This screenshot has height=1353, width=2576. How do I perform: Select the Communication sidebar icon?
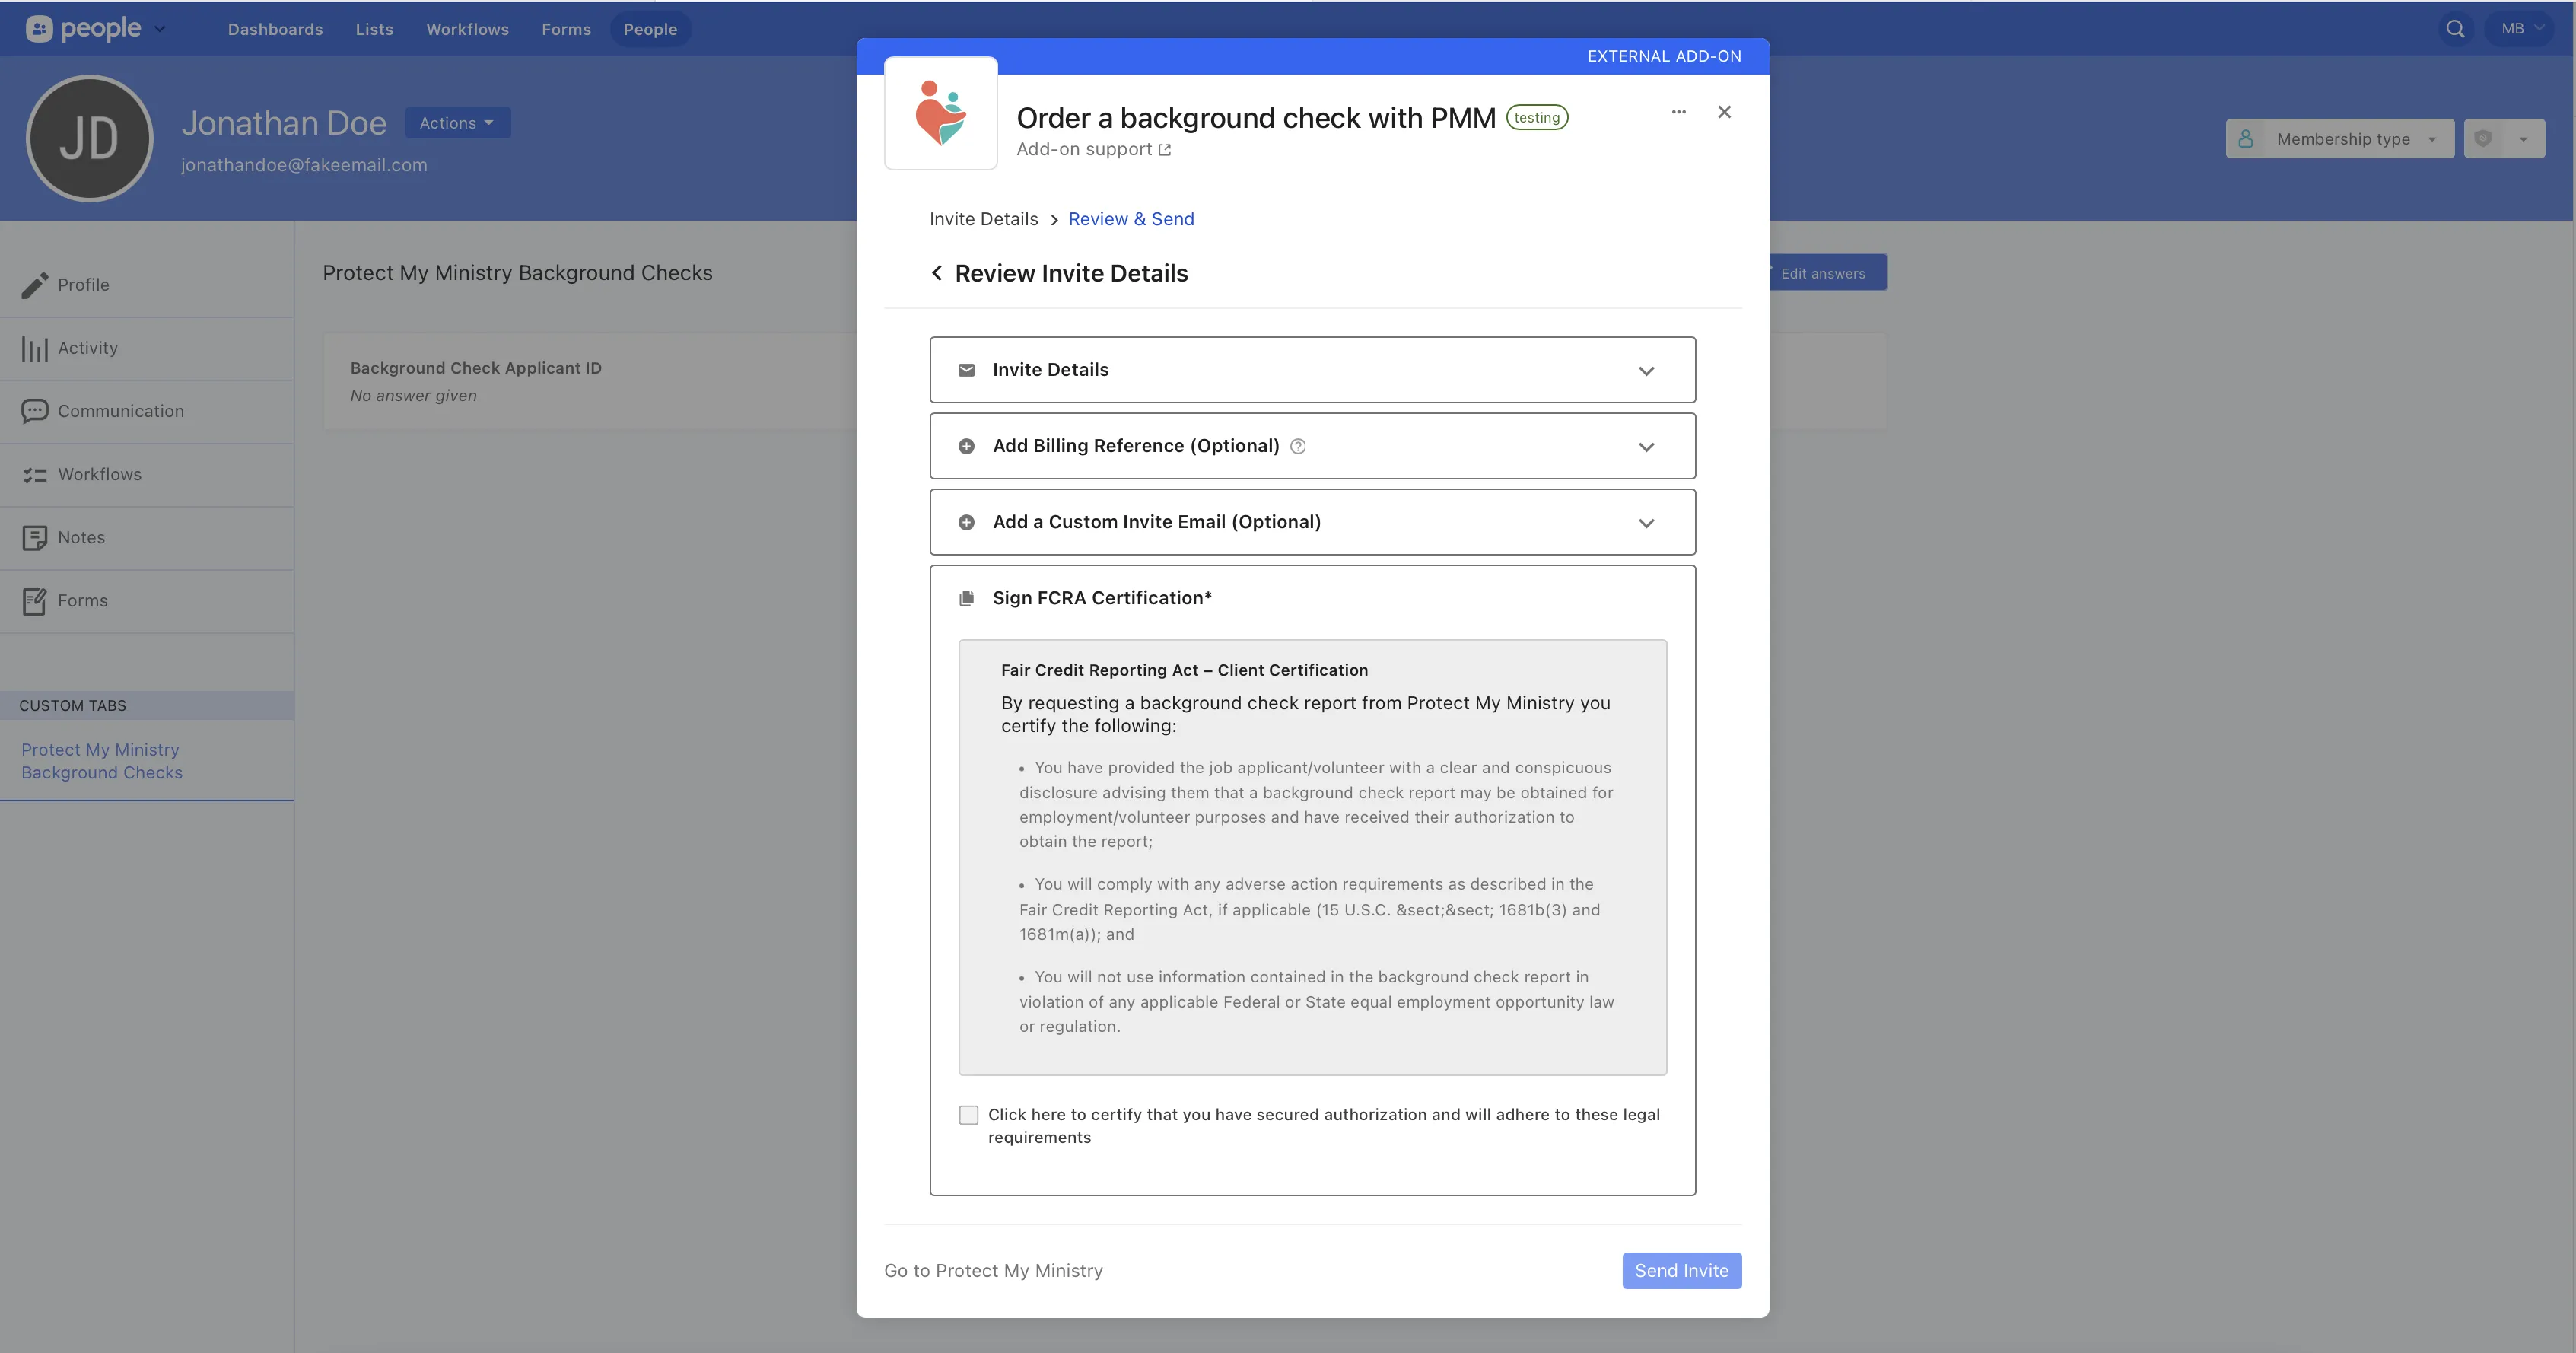click(36, 411)
